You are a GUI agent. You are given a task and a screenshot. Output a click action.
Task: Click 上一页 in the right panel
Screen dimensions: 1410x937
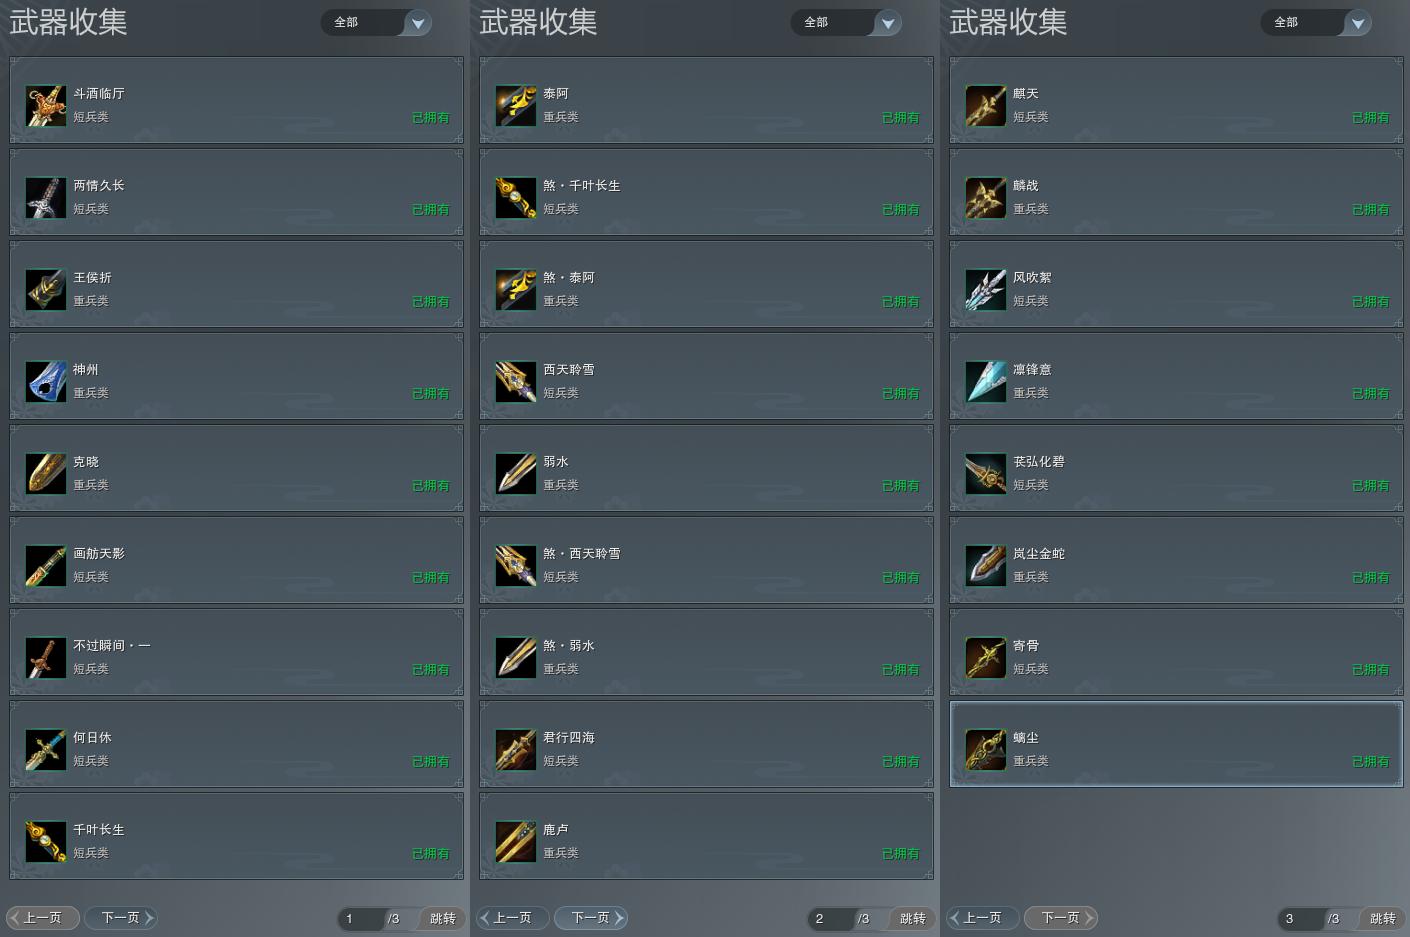click(x=983, y=917)
